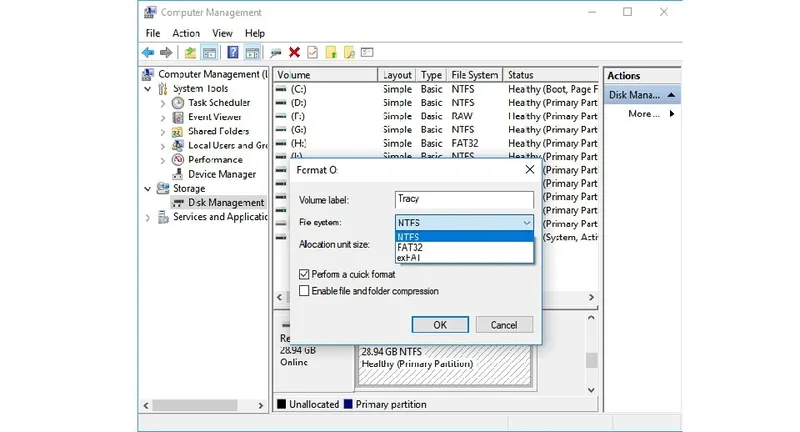
Task: Click the Forward arrow toolbar icon
Action: [166, 53]
